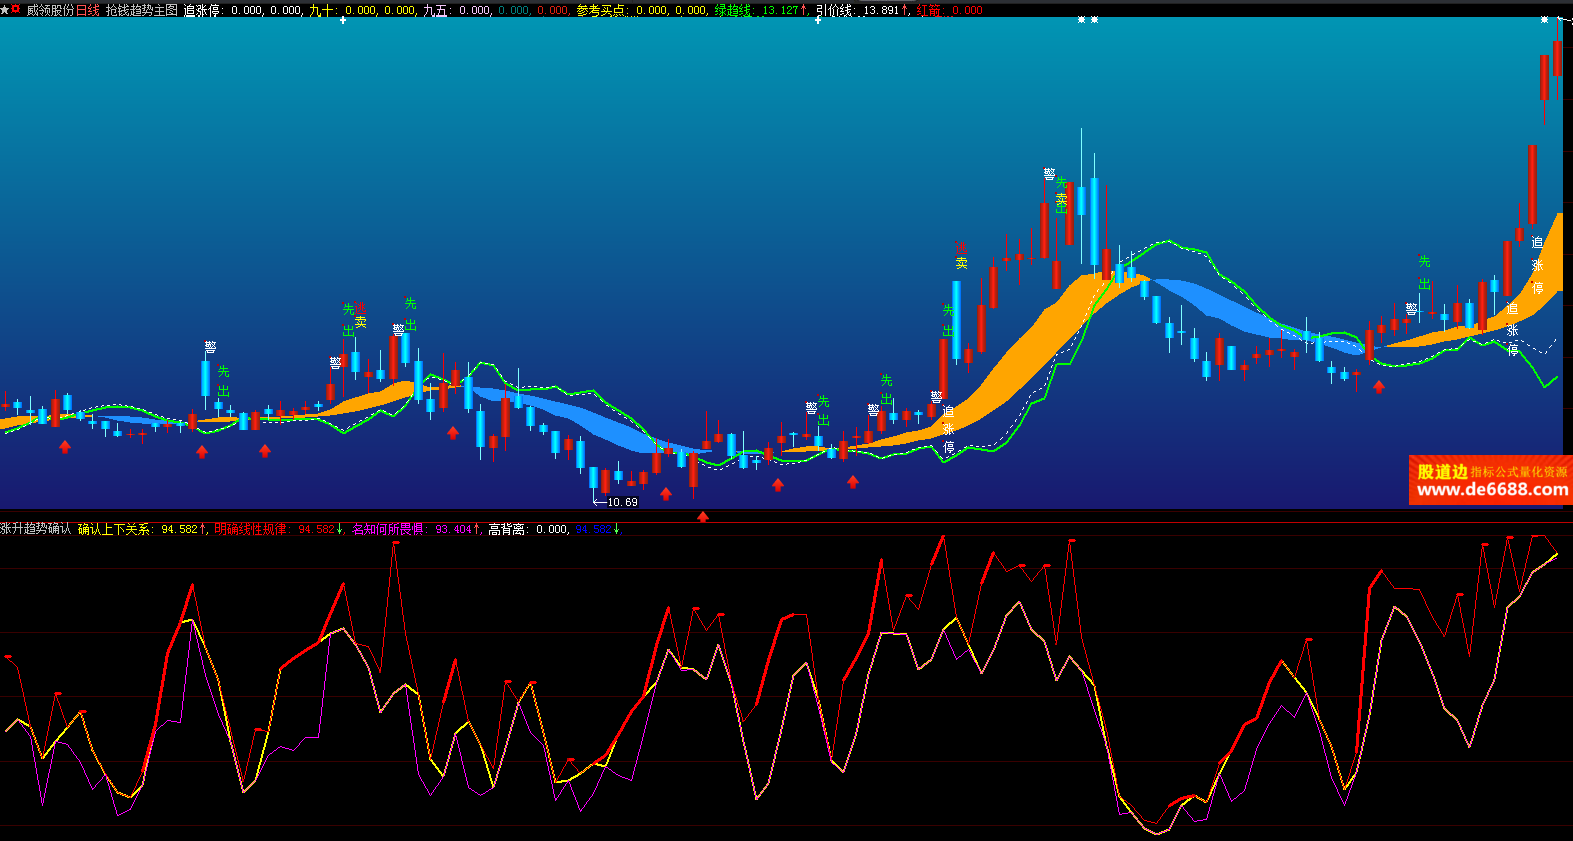Click the red gear icon in the top-left corner
This screenshot has width=1573, height=841.
[15, 9]
